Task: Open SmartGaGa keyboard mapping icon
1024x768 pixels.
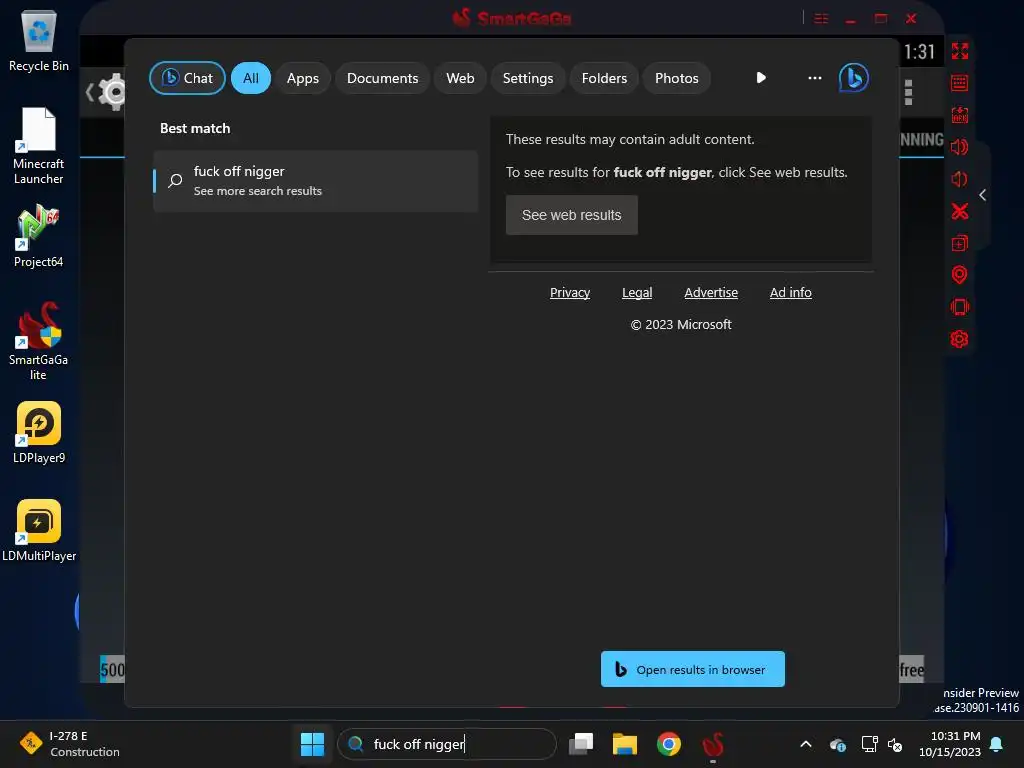Action: tap(959, 83)
